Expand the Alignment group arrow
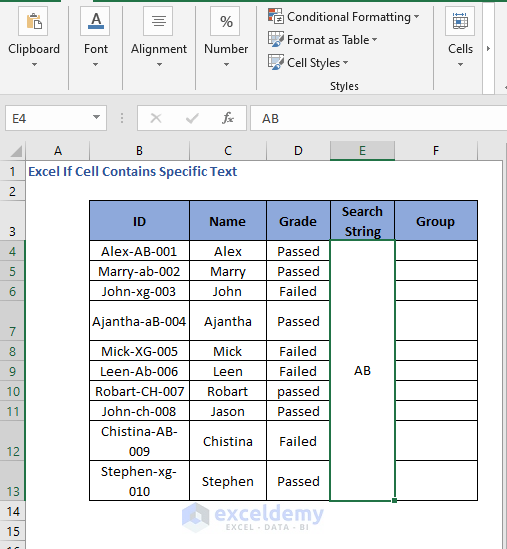Viewport: 507px width, 549px height. (159, 64)
